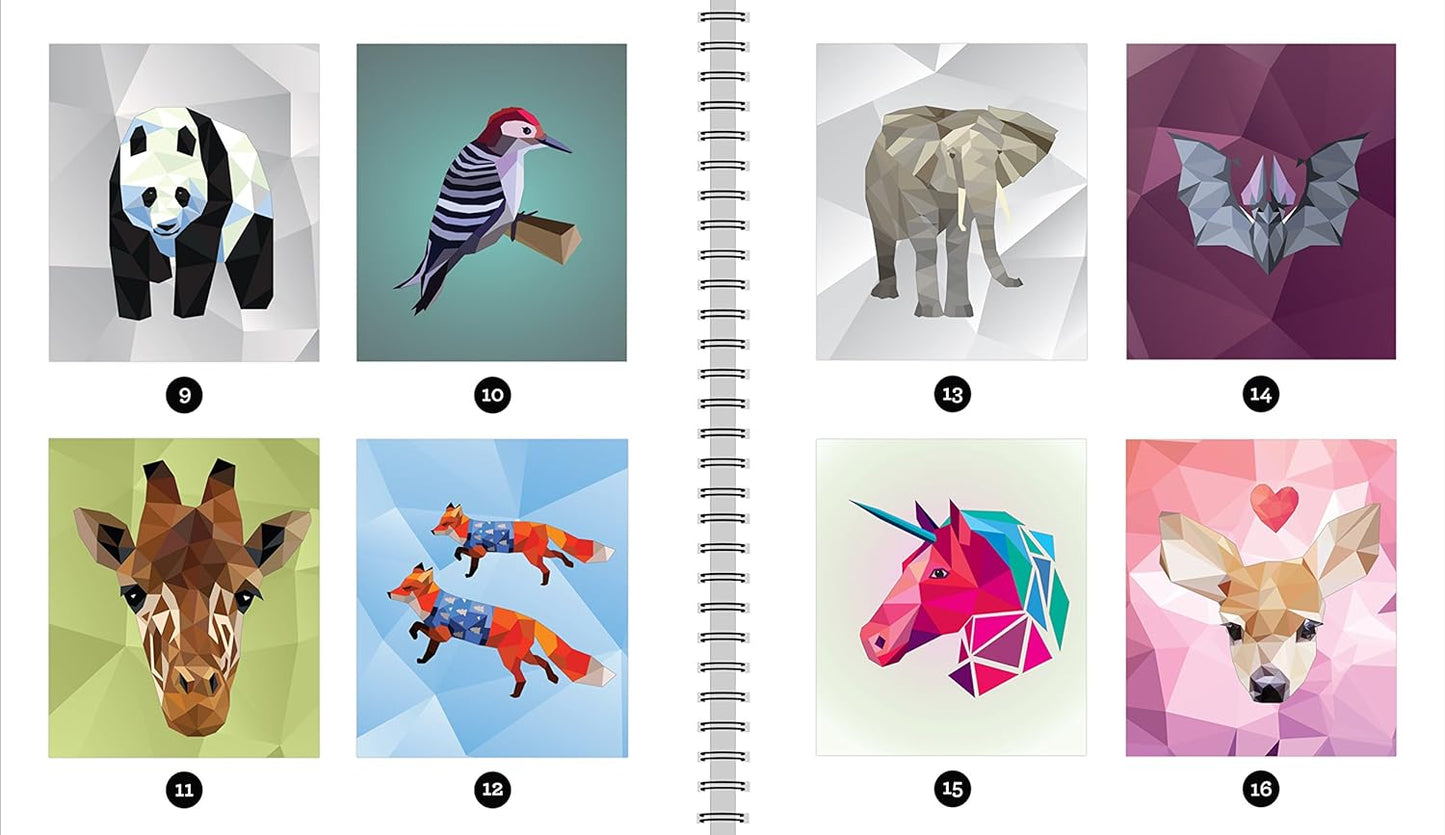
Task: Select the gray elephant illustration
Action: [951, 202]
